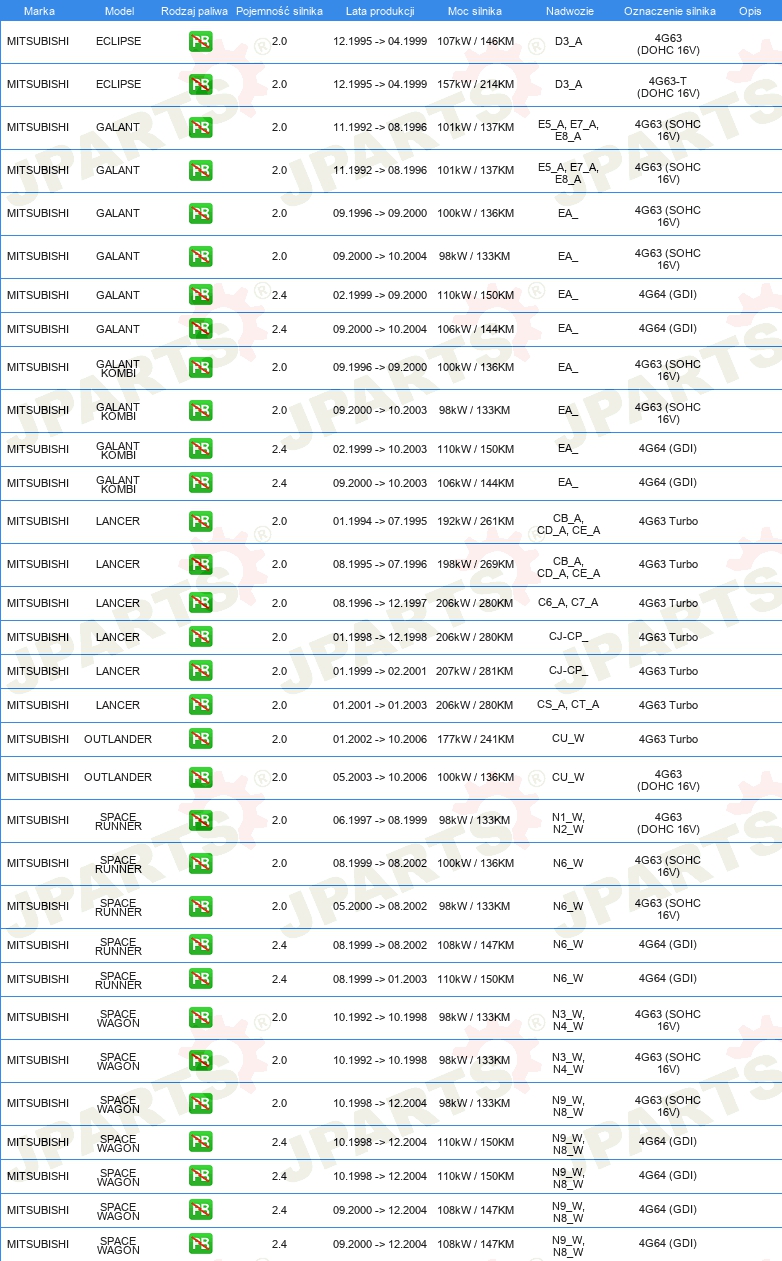Select body code N1_W, N2_W
The width and height of the screenshot is (782, 1261).
tap(568, 824)
